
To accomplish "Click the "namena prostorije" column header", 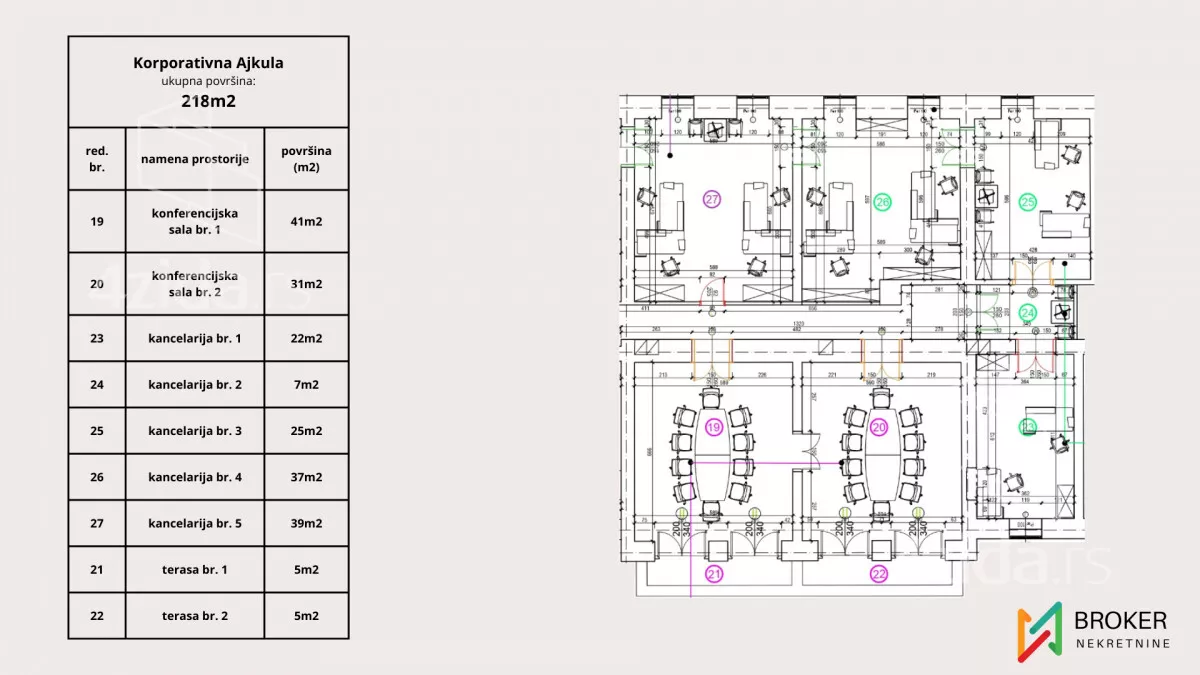I will tap(195, 159).
